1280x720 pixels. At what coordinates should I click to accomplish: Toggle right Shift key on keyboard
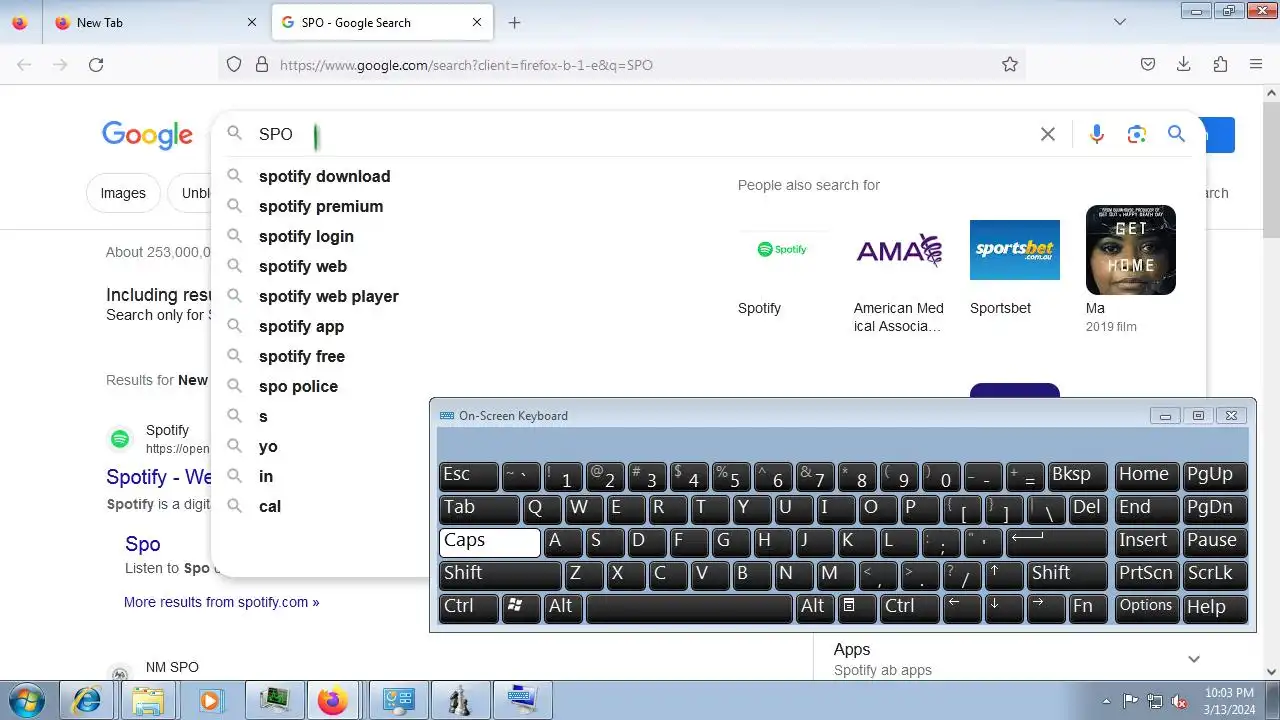click(1068, 575)
